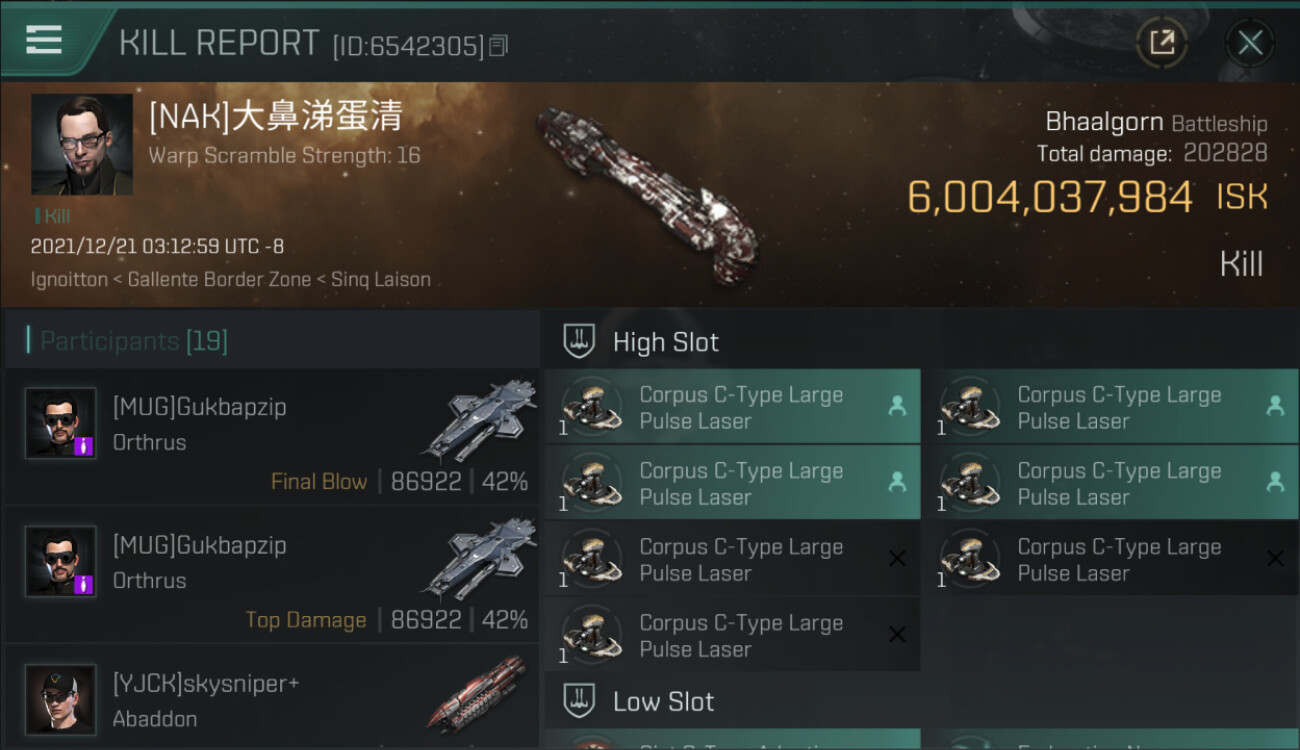Click the info badge on the Final Blow portrait

pyautogui.click(x=85, y=446)
